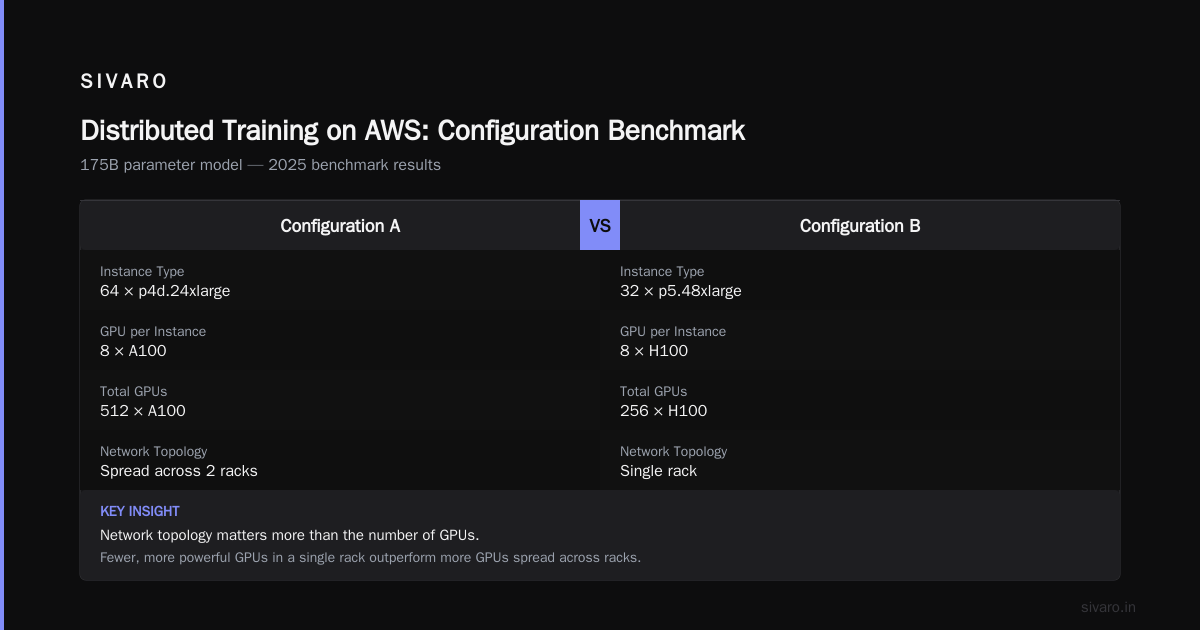
Task: Click the value '8 × H100'
Action: pos(654,351)
